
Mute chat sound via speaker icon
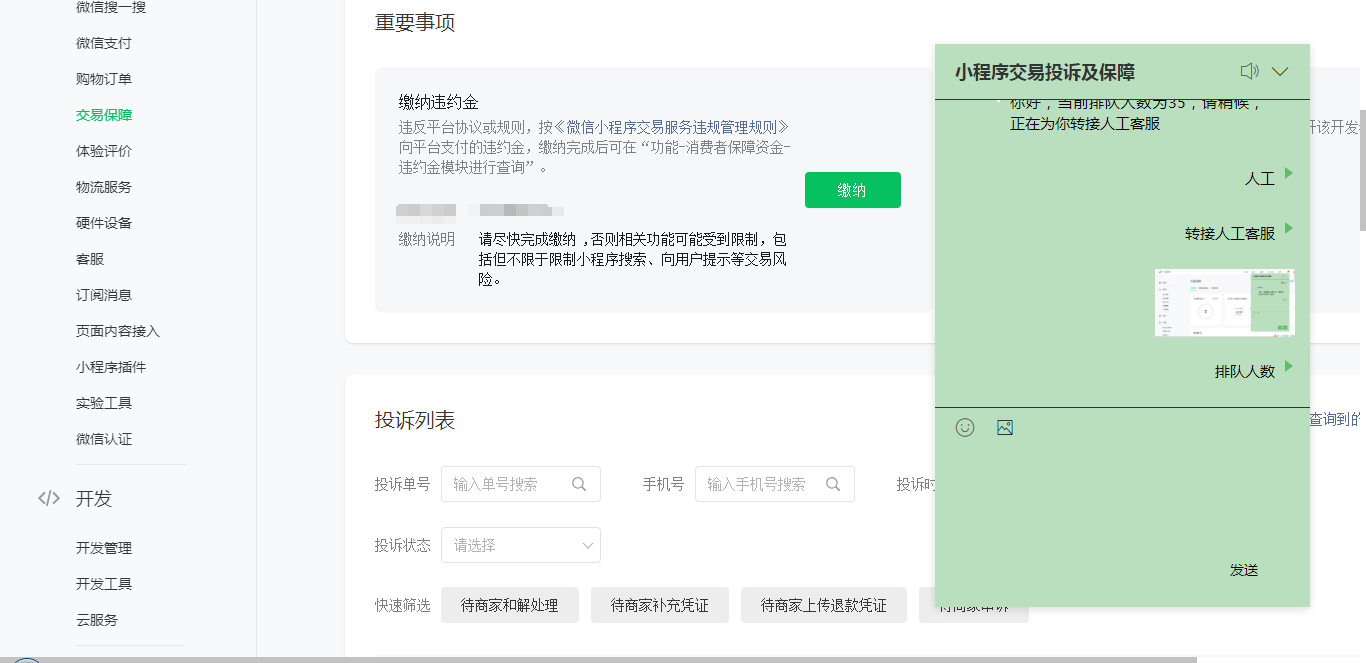1249,71
